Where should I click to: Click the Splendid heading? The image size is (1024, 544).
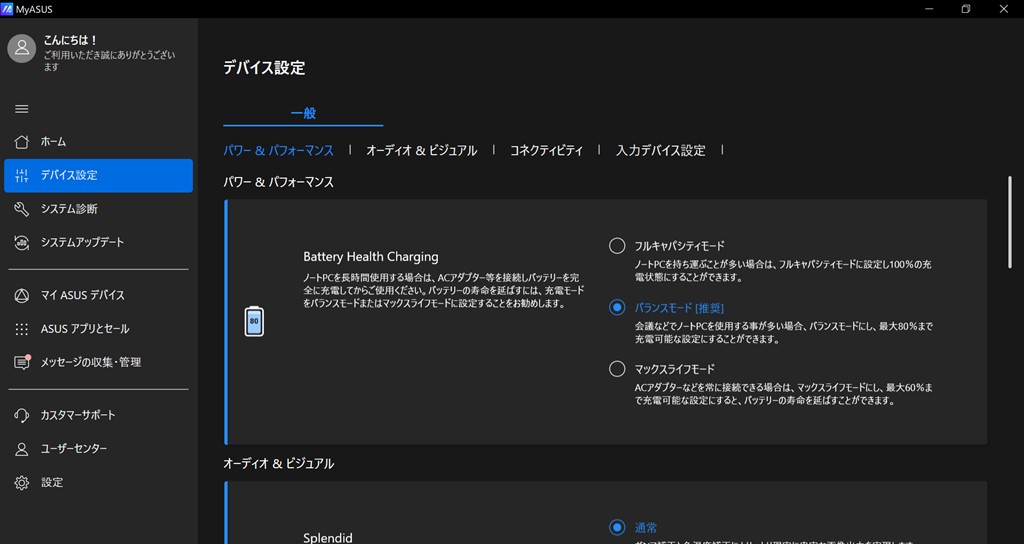pyautogui.click(x=328, y=538)
